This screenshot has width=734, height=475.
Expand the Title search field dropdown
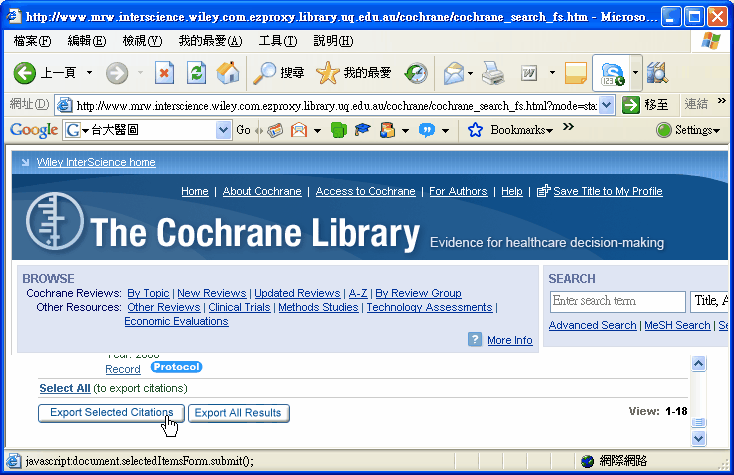(710, 300)
